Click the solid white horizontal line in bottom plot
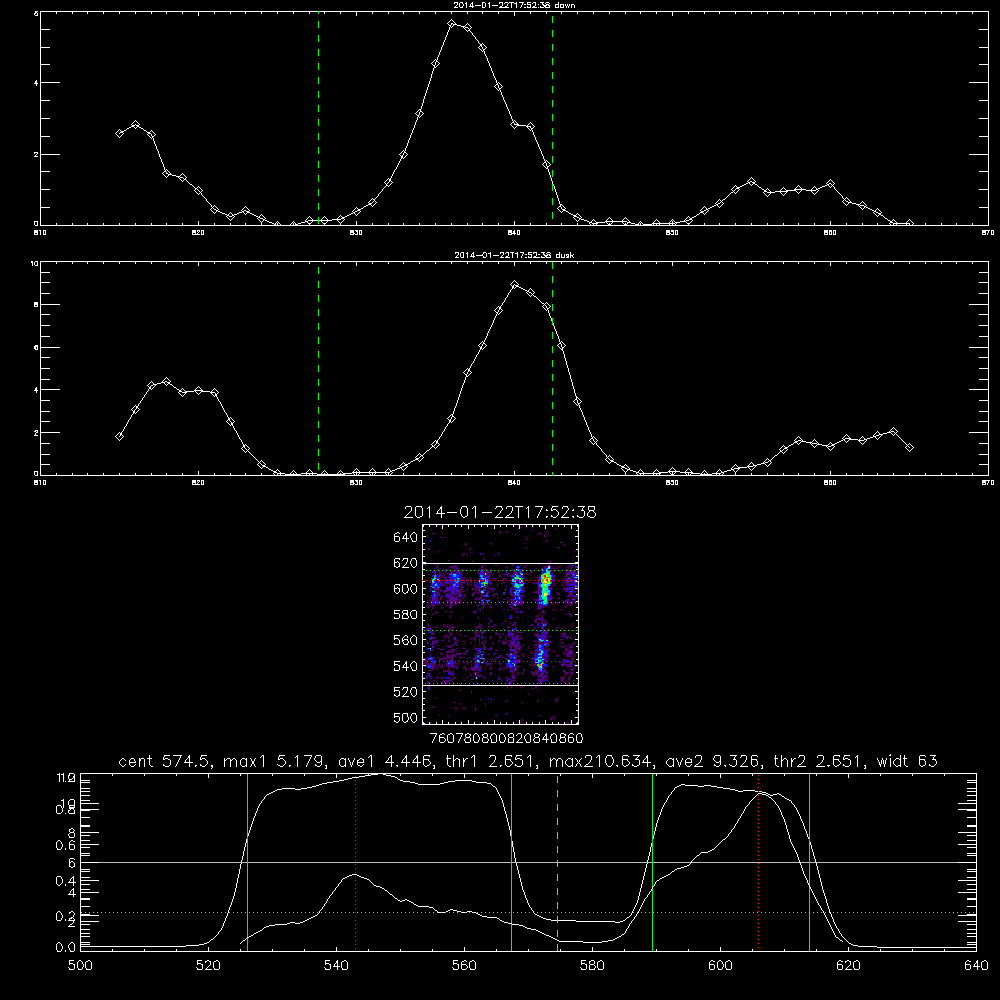The image size is (1000, 1000). [x=528, y=862]
